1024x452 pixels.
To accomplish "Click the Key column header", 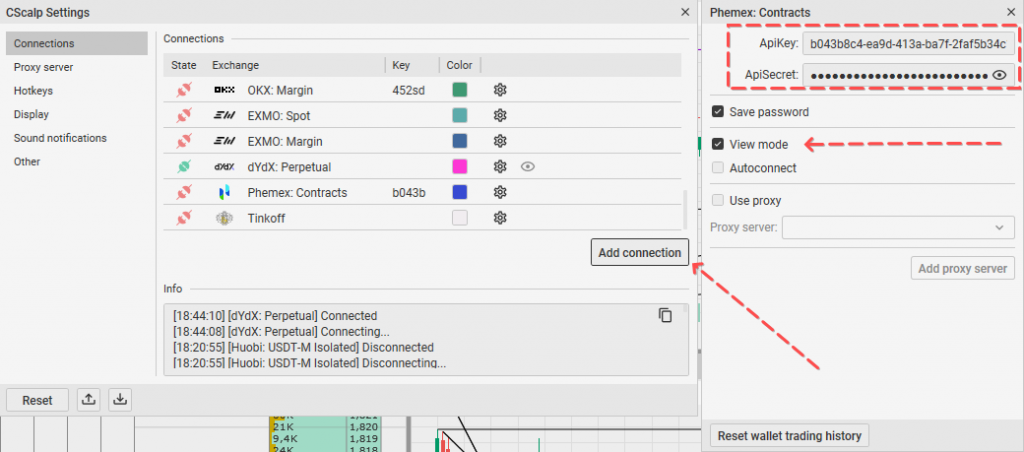I will 401,65.
